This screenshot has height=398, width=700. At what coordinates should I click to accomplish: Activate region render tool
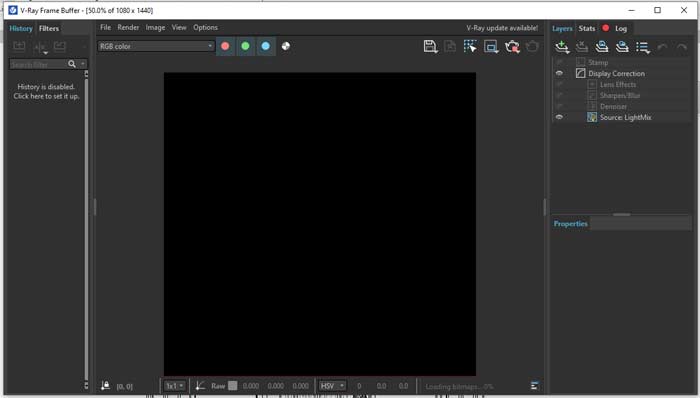point(491,46)
